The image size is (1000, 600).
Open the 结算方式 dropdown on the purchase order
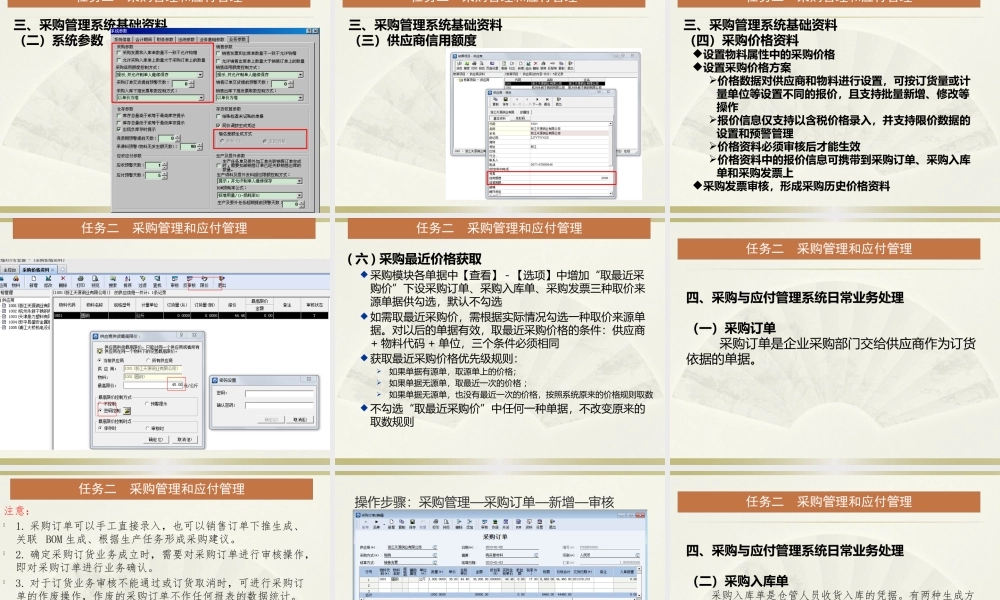pos(434,562)
